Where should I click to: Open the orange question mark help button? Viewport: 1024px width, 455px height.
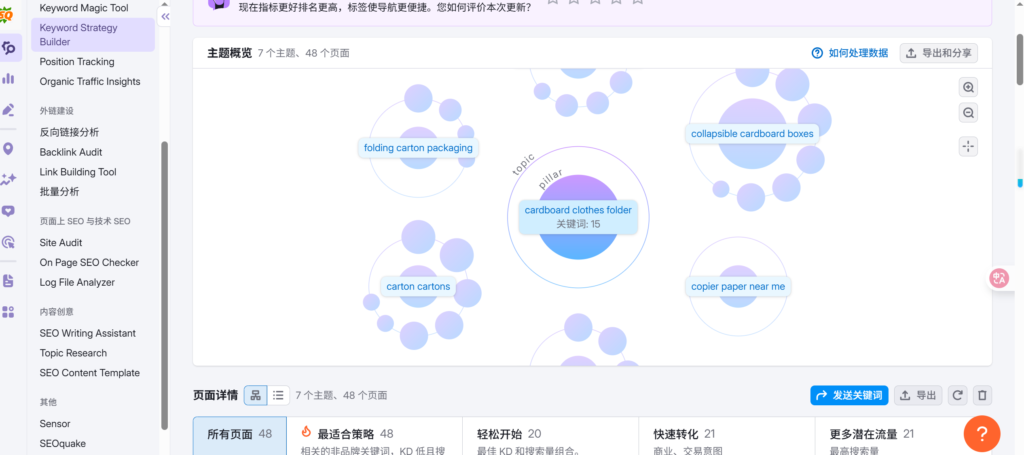982,433
